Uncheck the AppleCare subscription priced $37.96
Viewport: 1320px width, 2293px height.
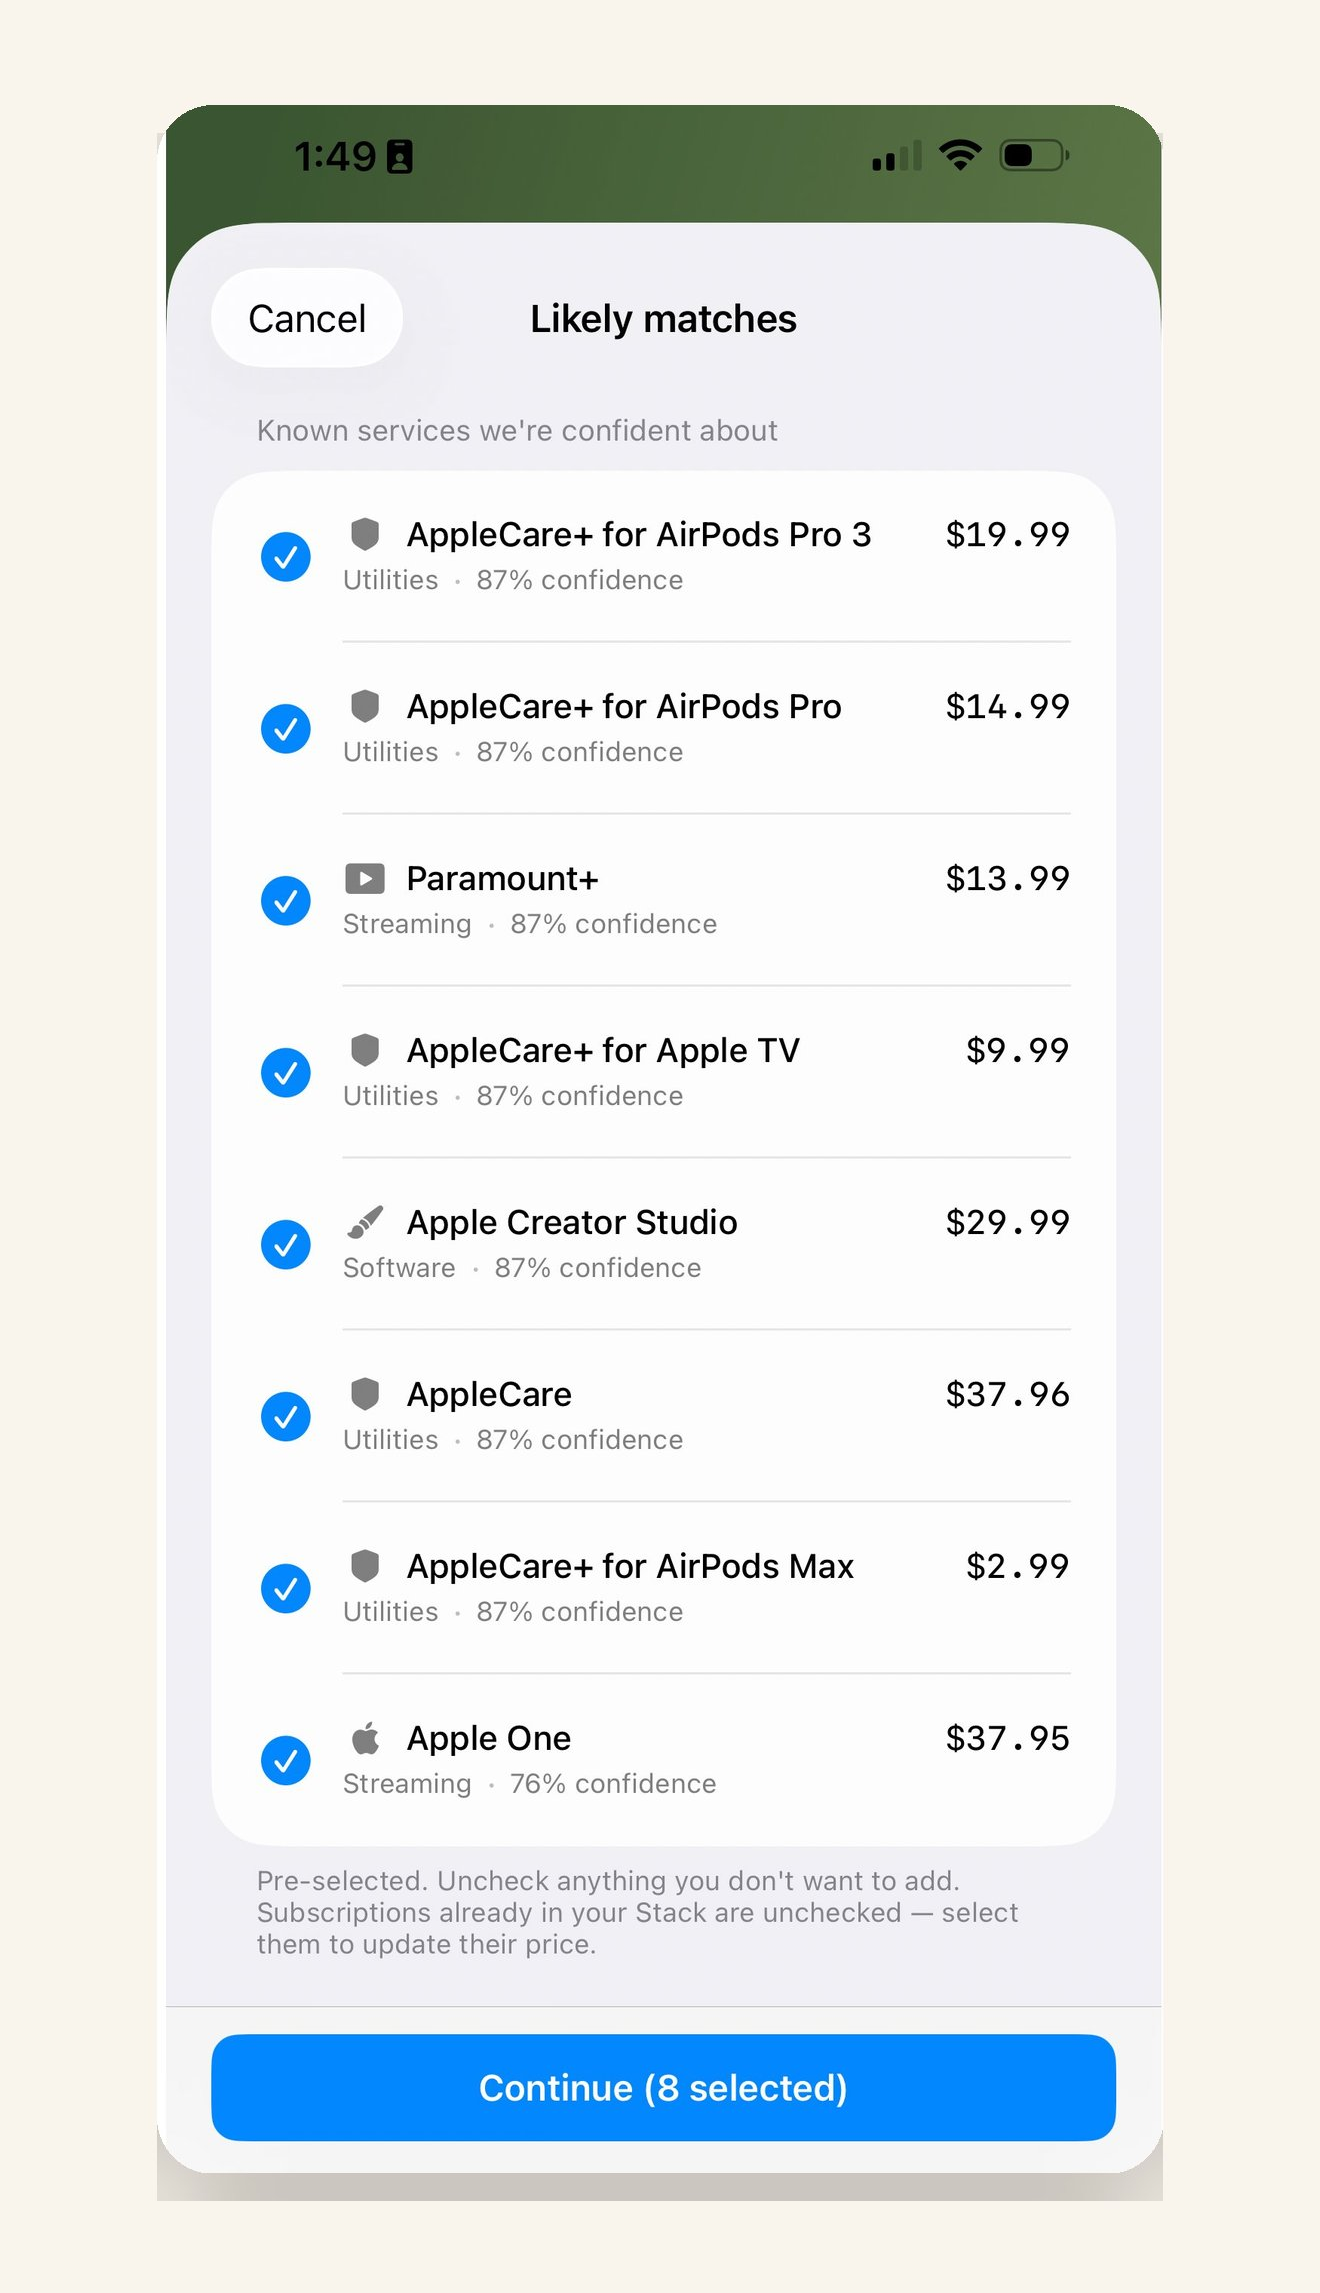point(285,1416)
